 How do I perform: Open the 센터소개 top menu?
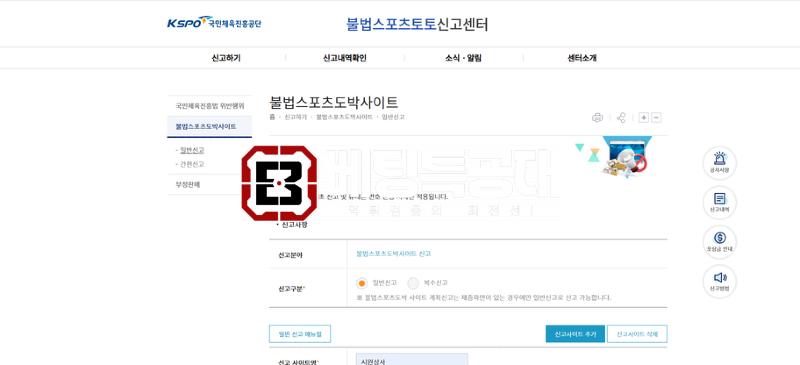(x=582, y=58)
